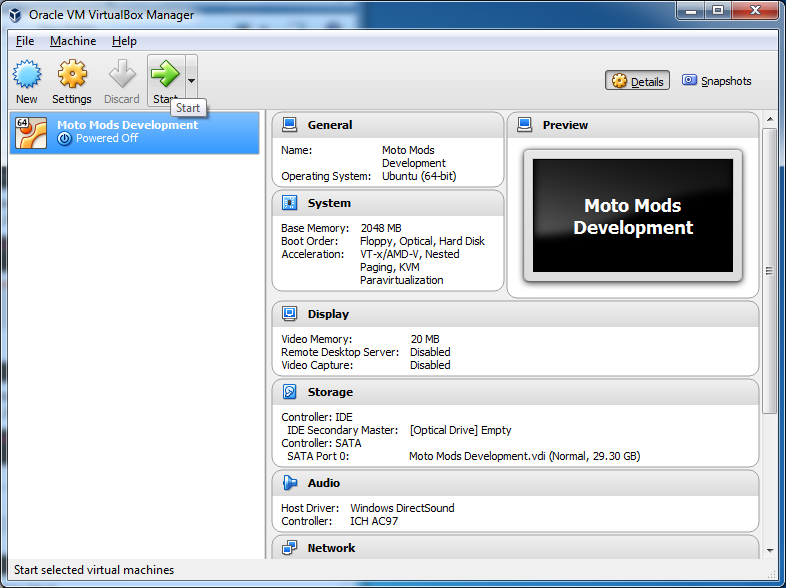Click the Display section icon
The height and width of the screenshot is (588, 786).
[x=289, y=314]
